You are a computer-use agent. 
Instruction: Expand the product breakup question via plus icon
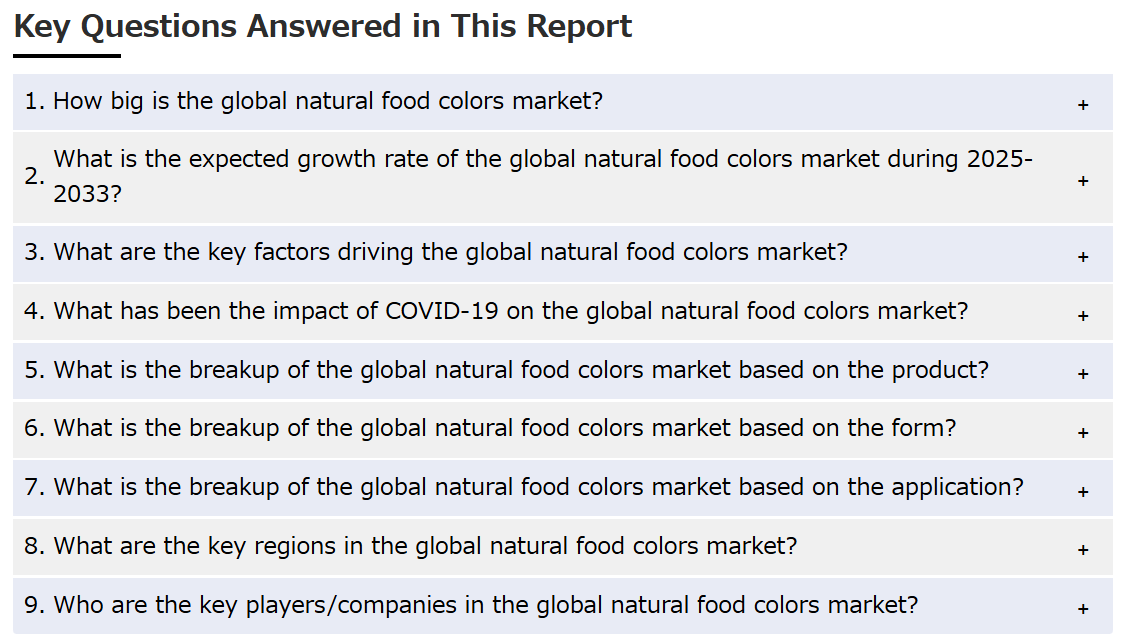tap(1082, 374)
